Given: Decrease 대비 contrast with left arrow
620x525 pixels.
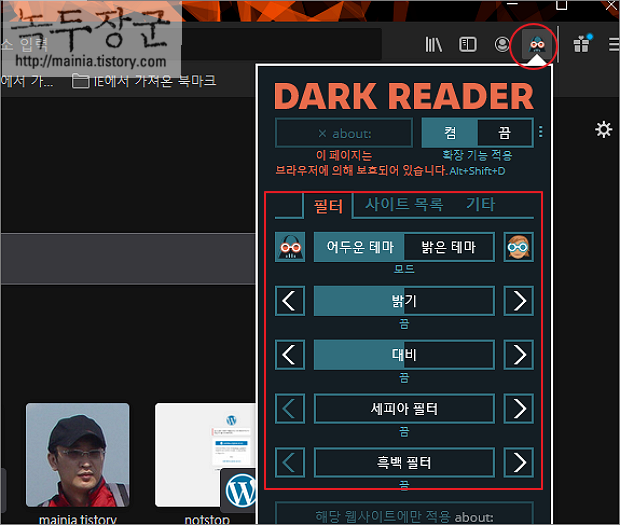Looking at the screenshot, I should 290,355.
